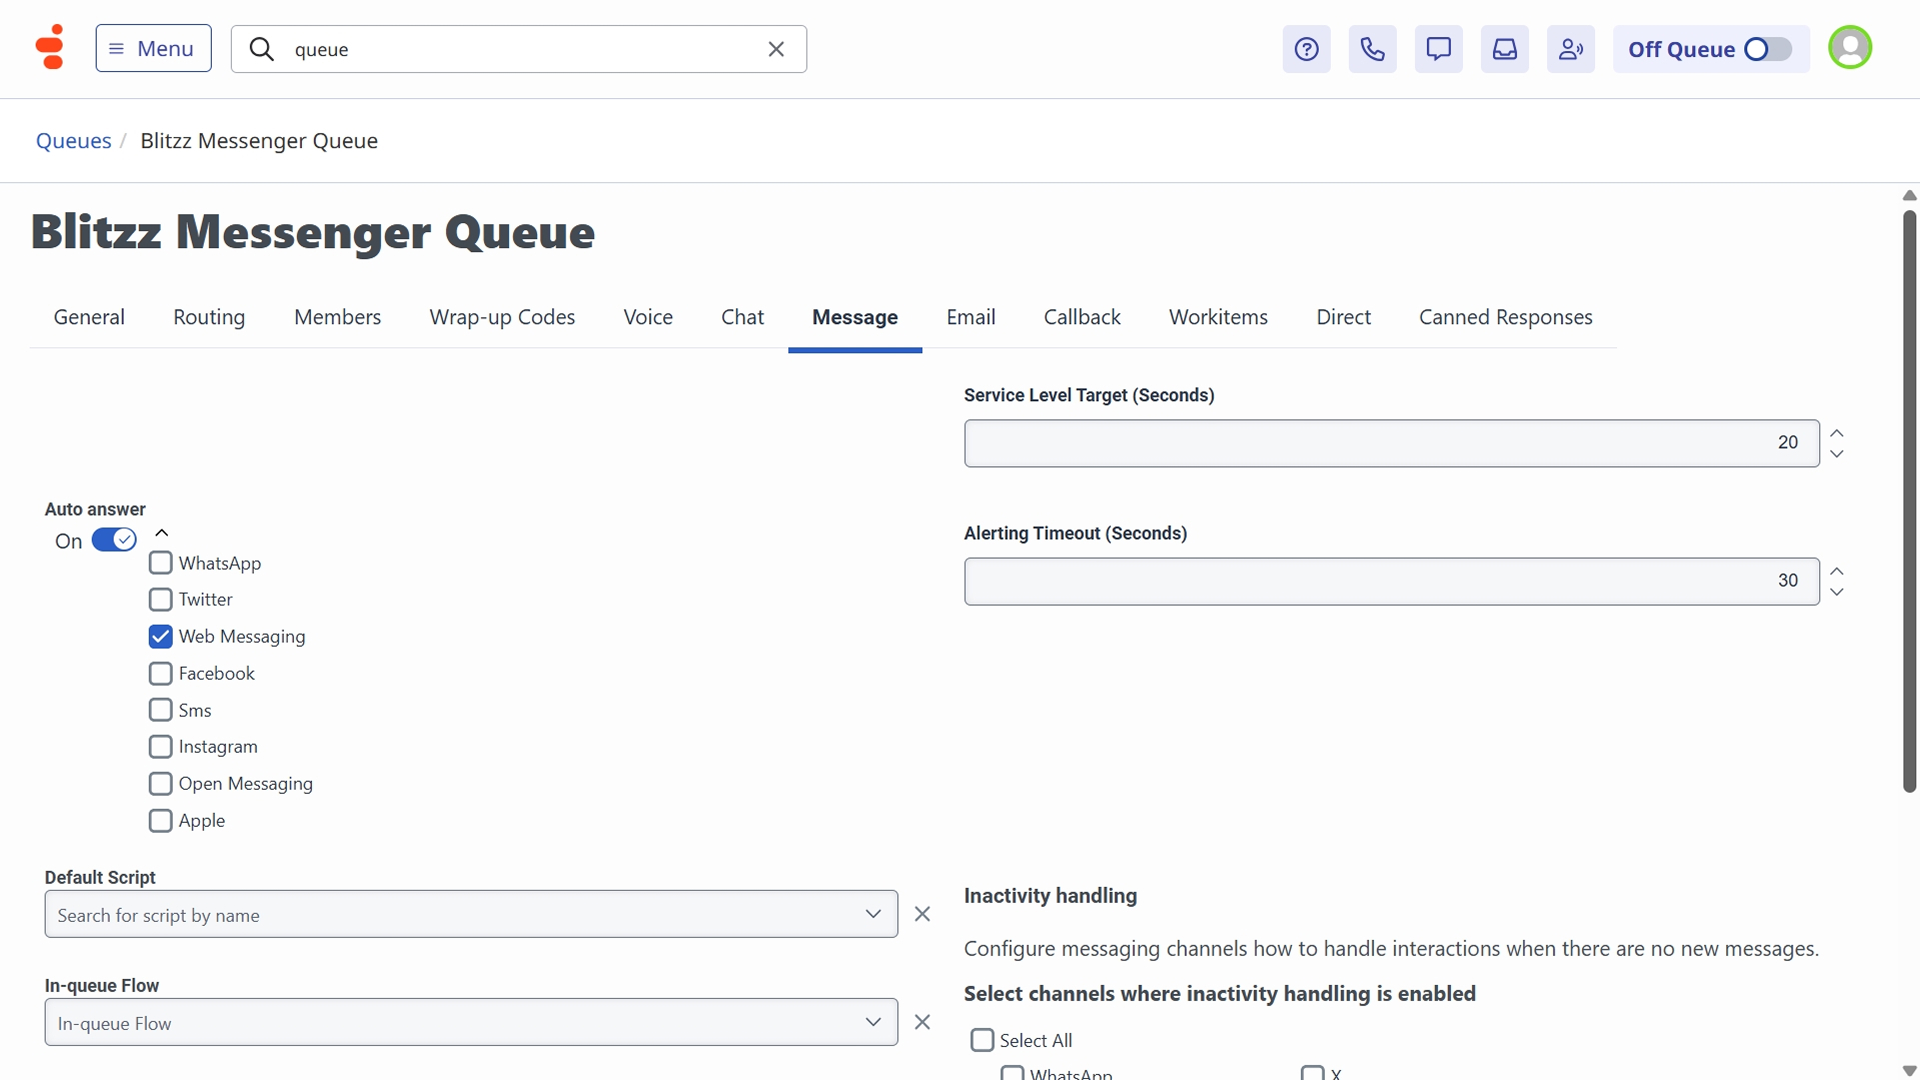1920x1080 pixels.
Task: Switch to the Routing tab
Action: [209, 317]
